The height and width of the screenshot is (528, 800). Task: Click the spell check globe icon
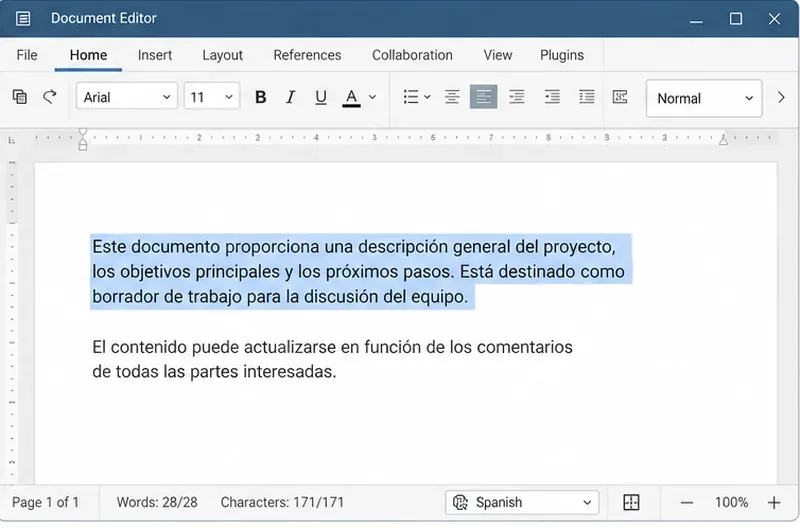click(460, 502)
